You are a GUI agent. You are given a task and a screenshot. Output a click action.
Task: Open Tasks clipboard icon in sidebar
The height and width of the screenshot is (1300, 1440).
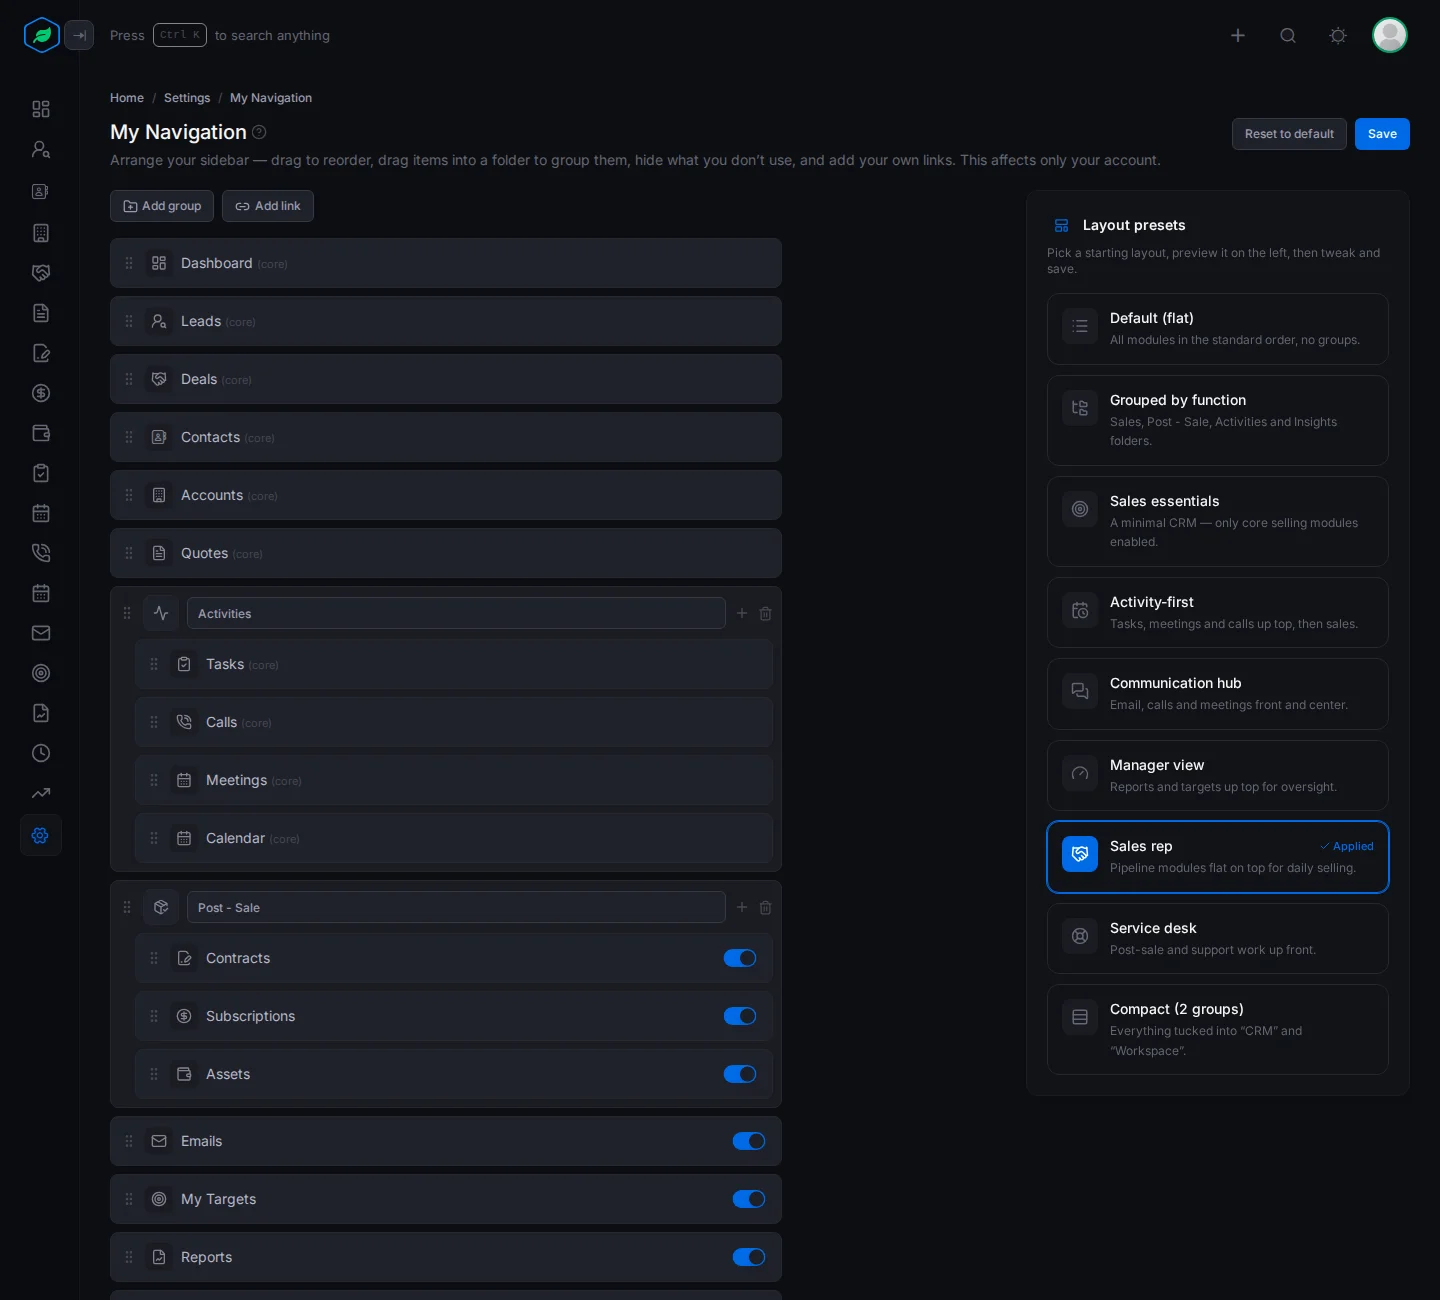pos(41,473)
